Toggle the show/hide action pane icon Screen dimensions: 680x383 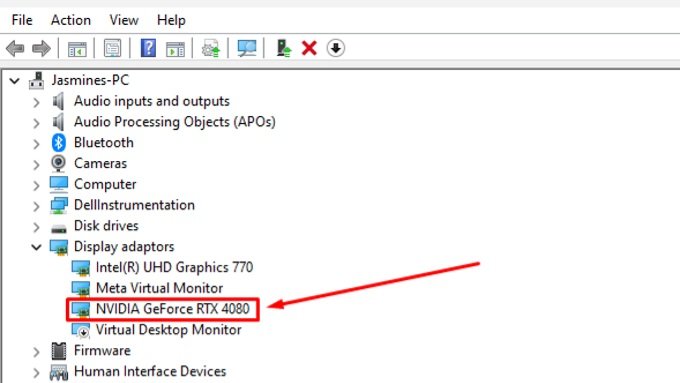[175, 49]
